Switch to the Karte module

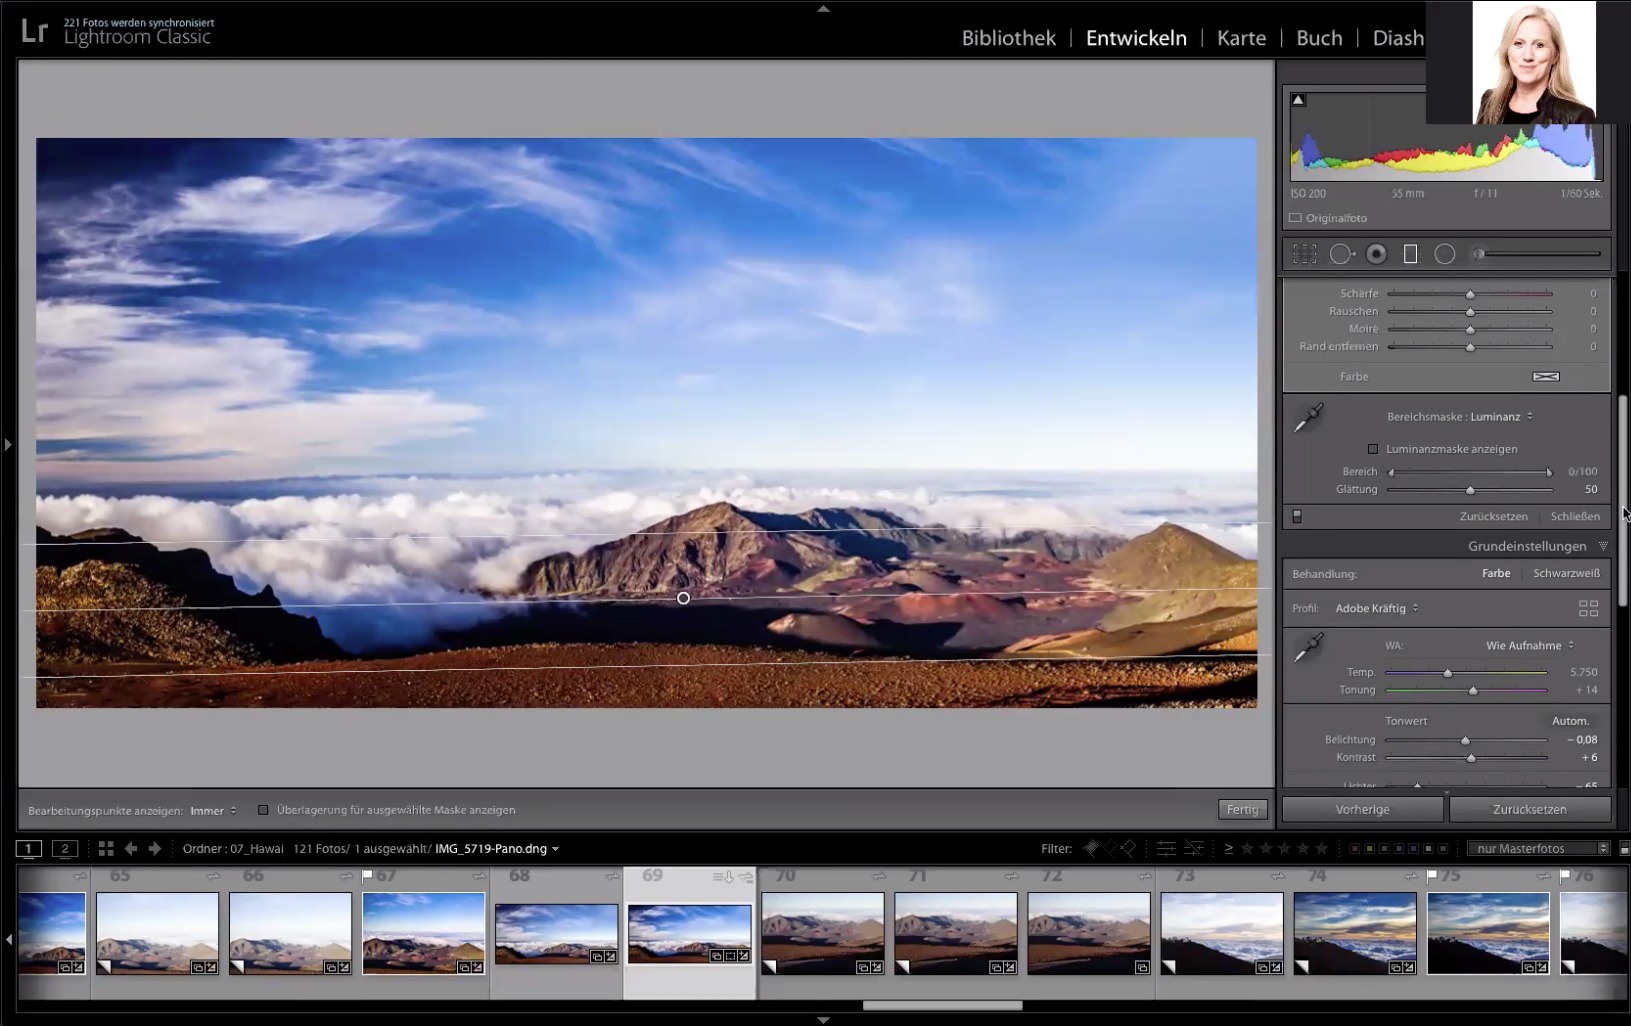1241,37
